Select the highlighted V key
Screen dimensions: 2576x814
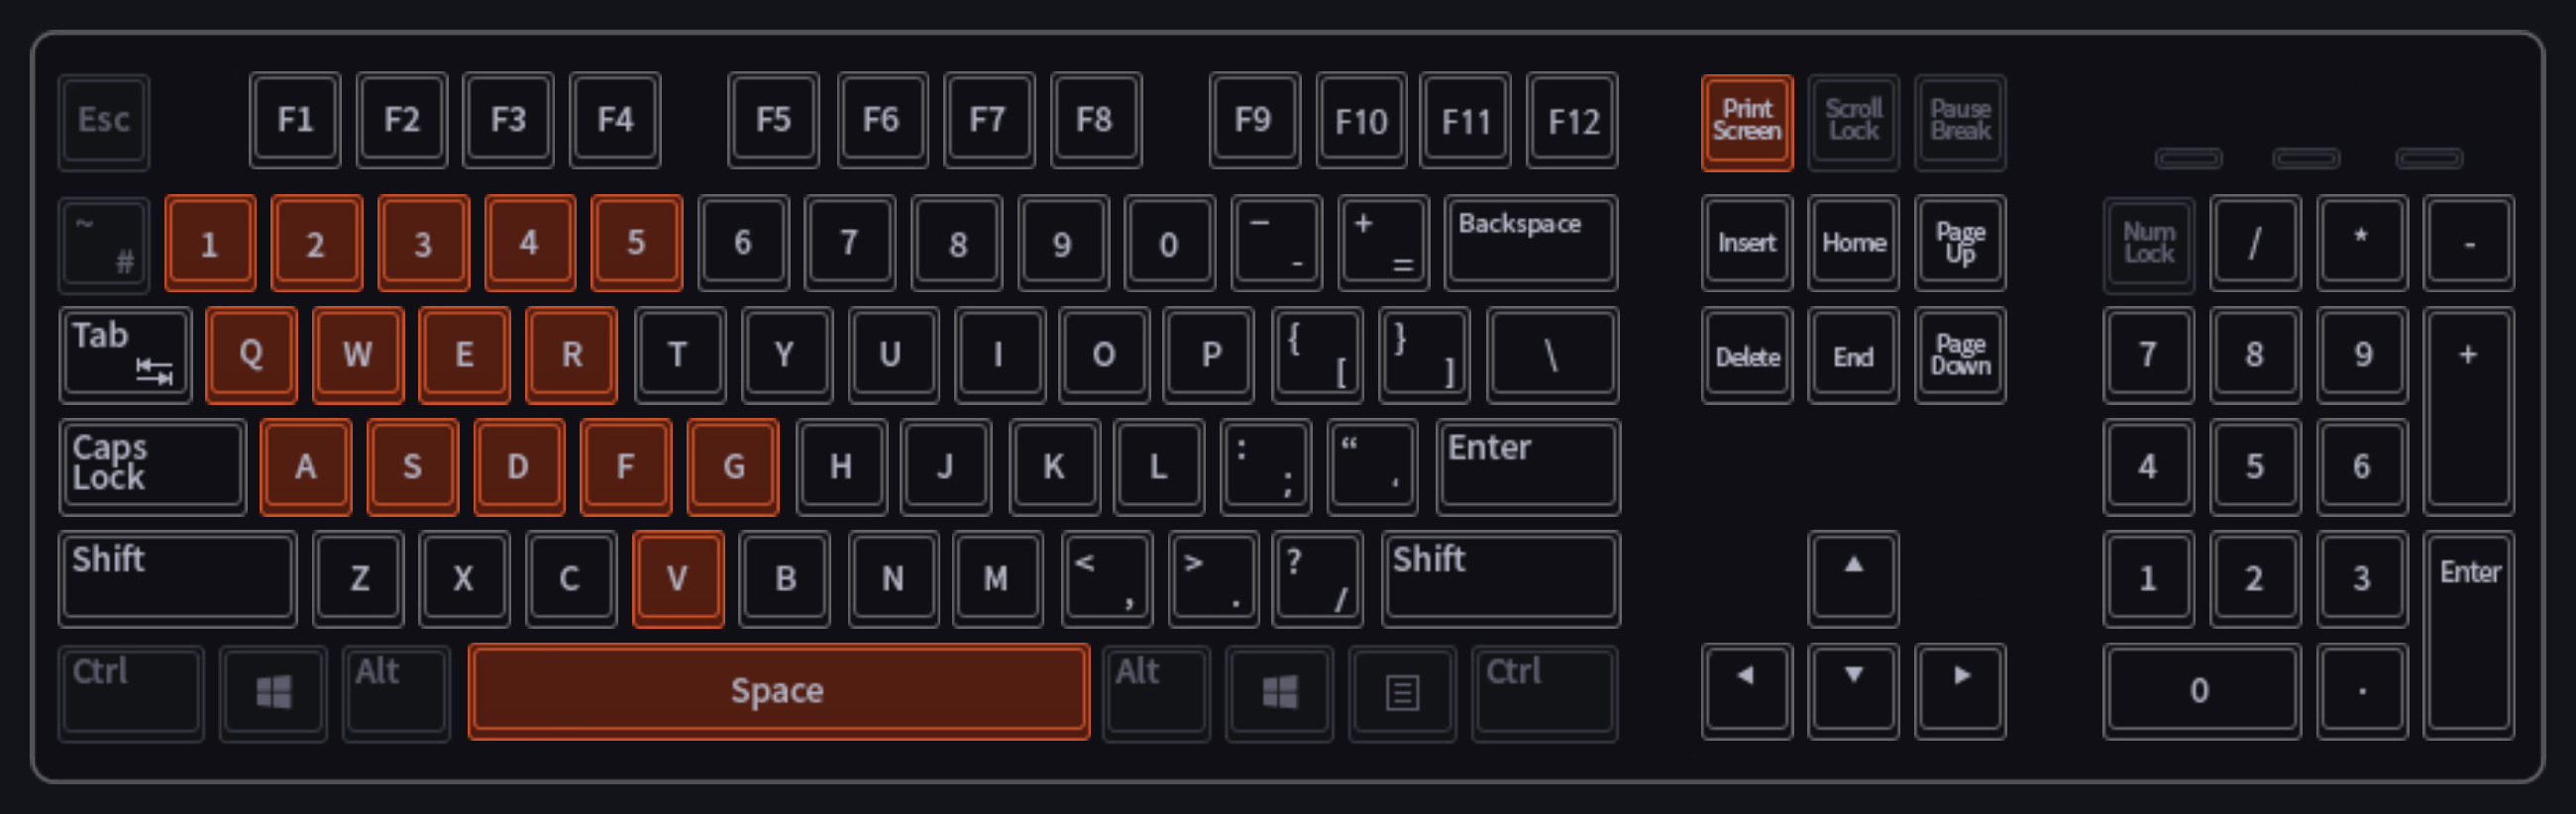click(678, 579)
